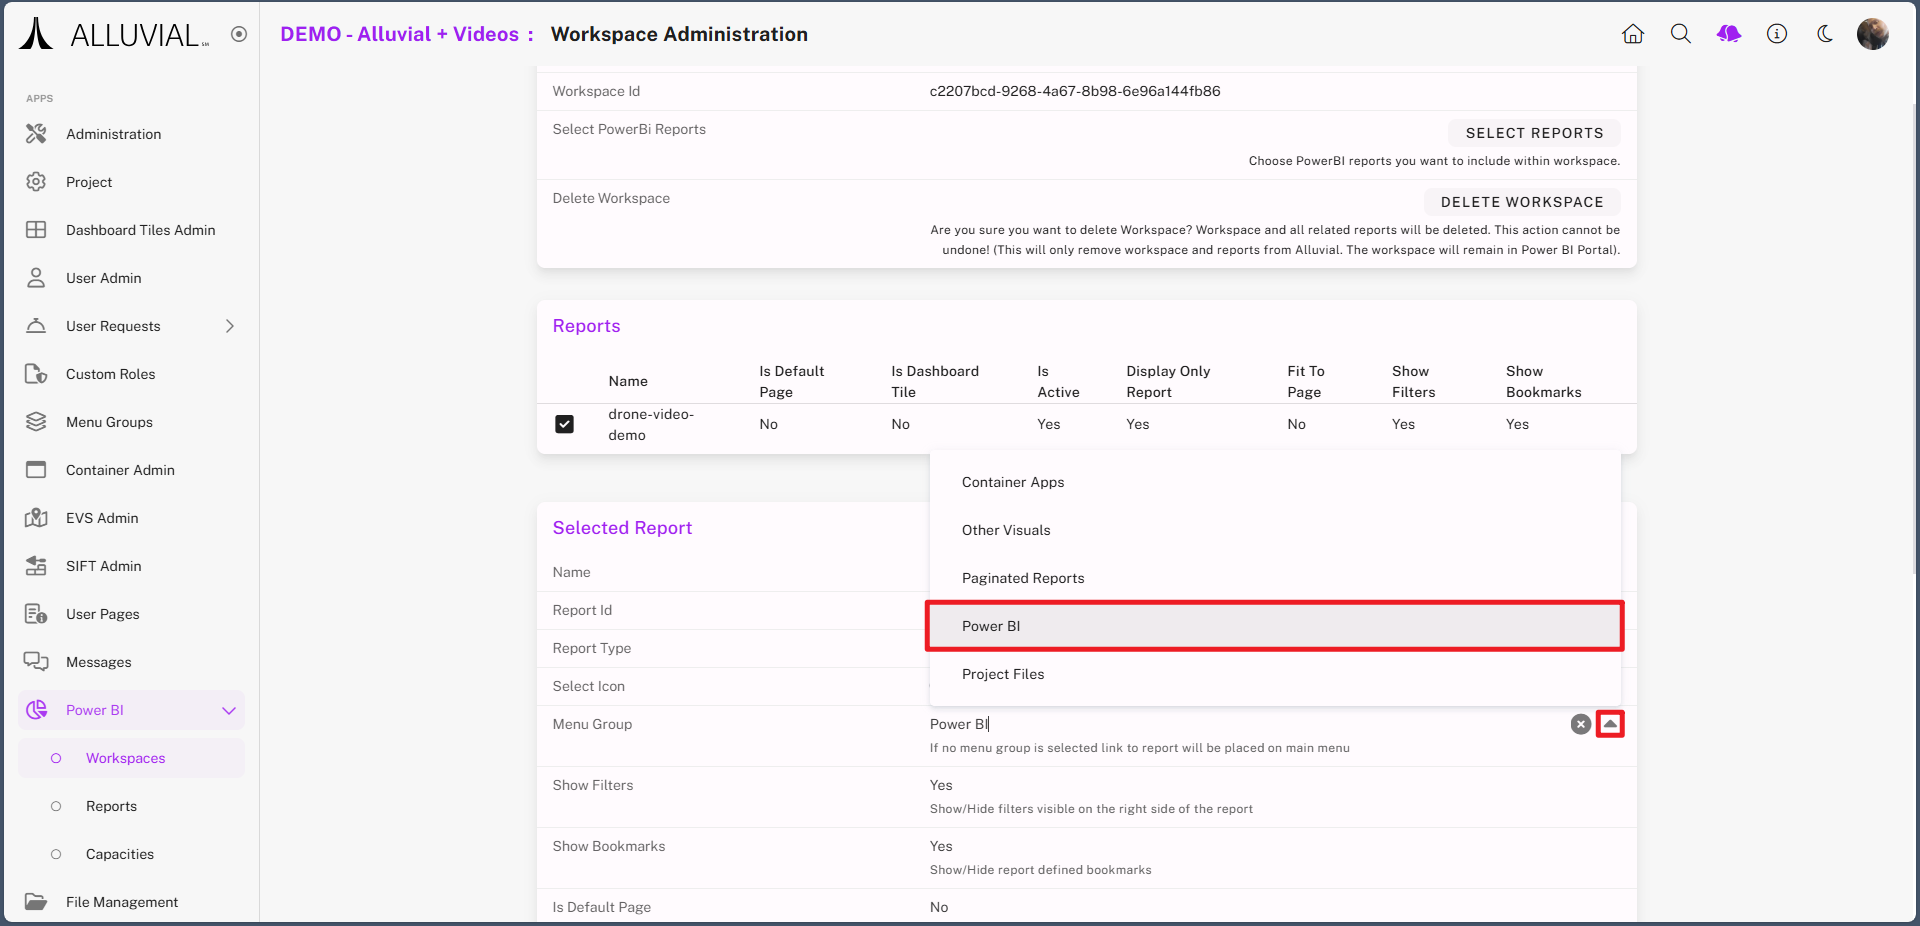Click the Custom Roles icon
Screen dimensions: 1920x926
36,374
